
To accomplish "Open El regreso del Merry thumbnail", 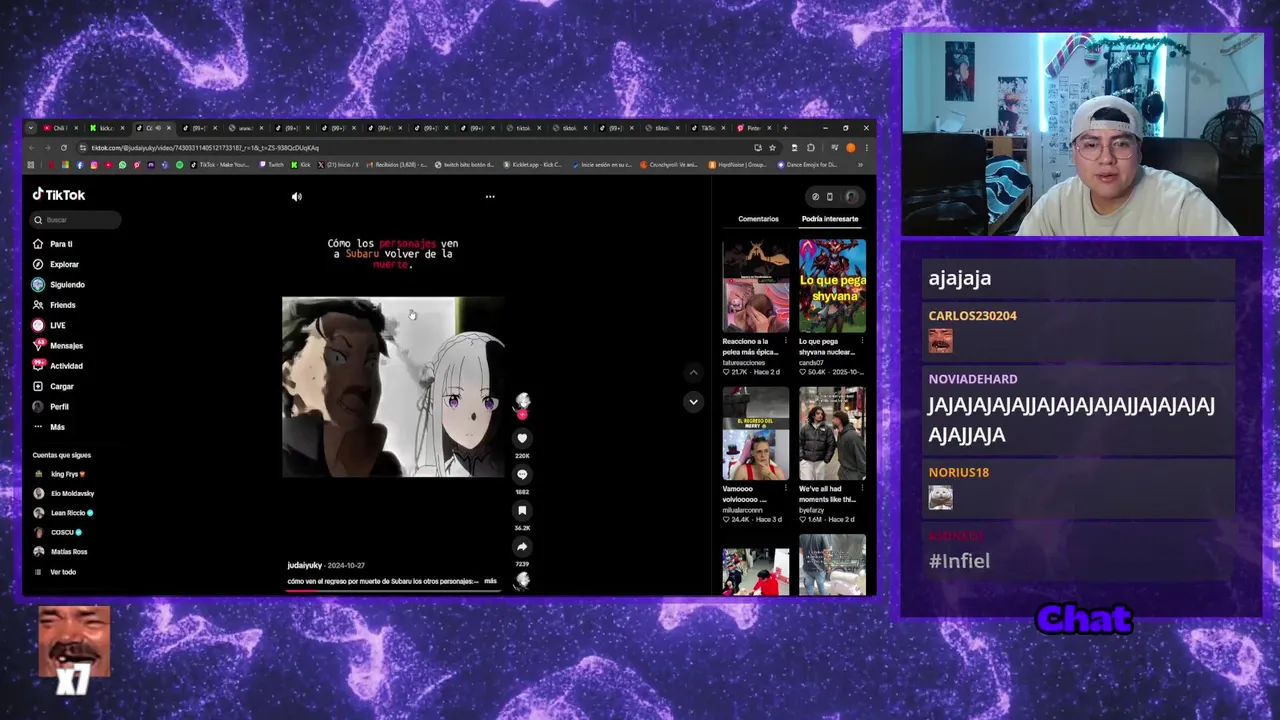I will (x=755, y=433).
